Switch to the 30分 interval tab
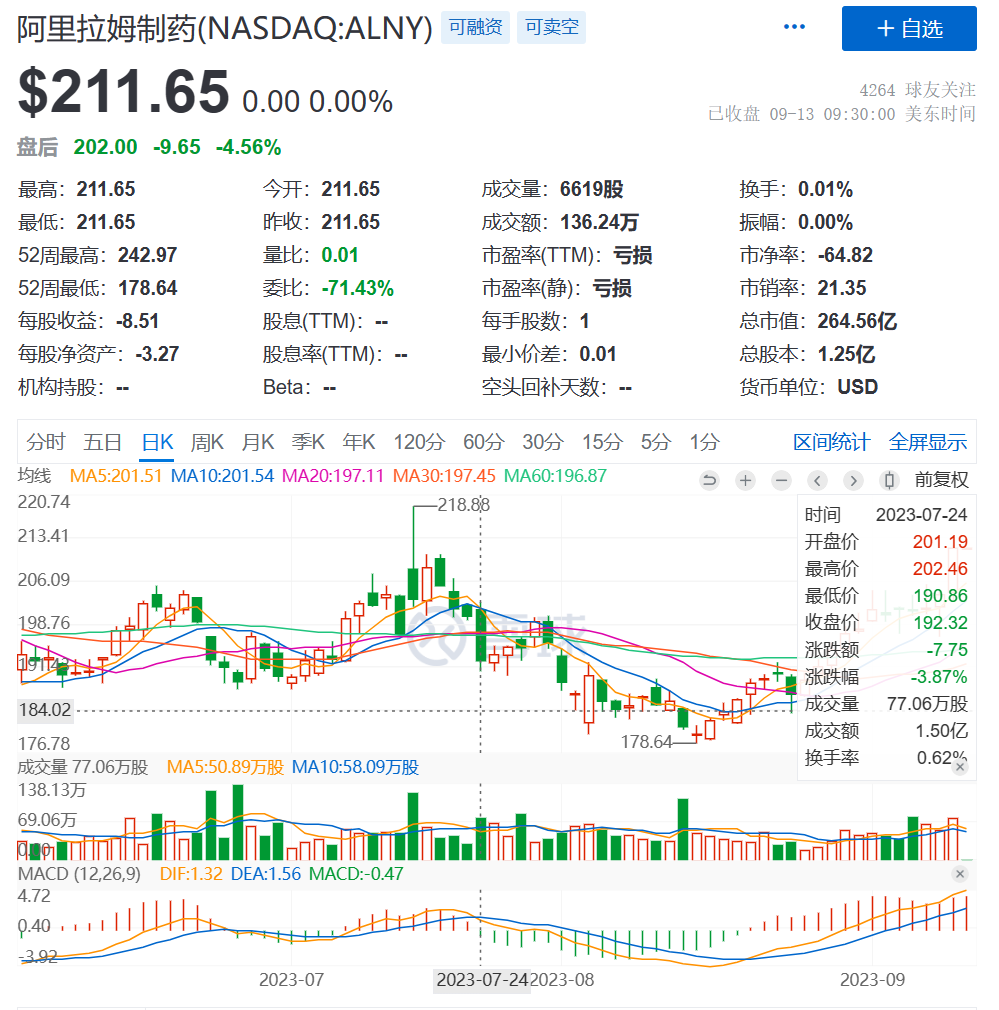The width and height of the screenshot is (999, 1010). (x=543, y=442)
